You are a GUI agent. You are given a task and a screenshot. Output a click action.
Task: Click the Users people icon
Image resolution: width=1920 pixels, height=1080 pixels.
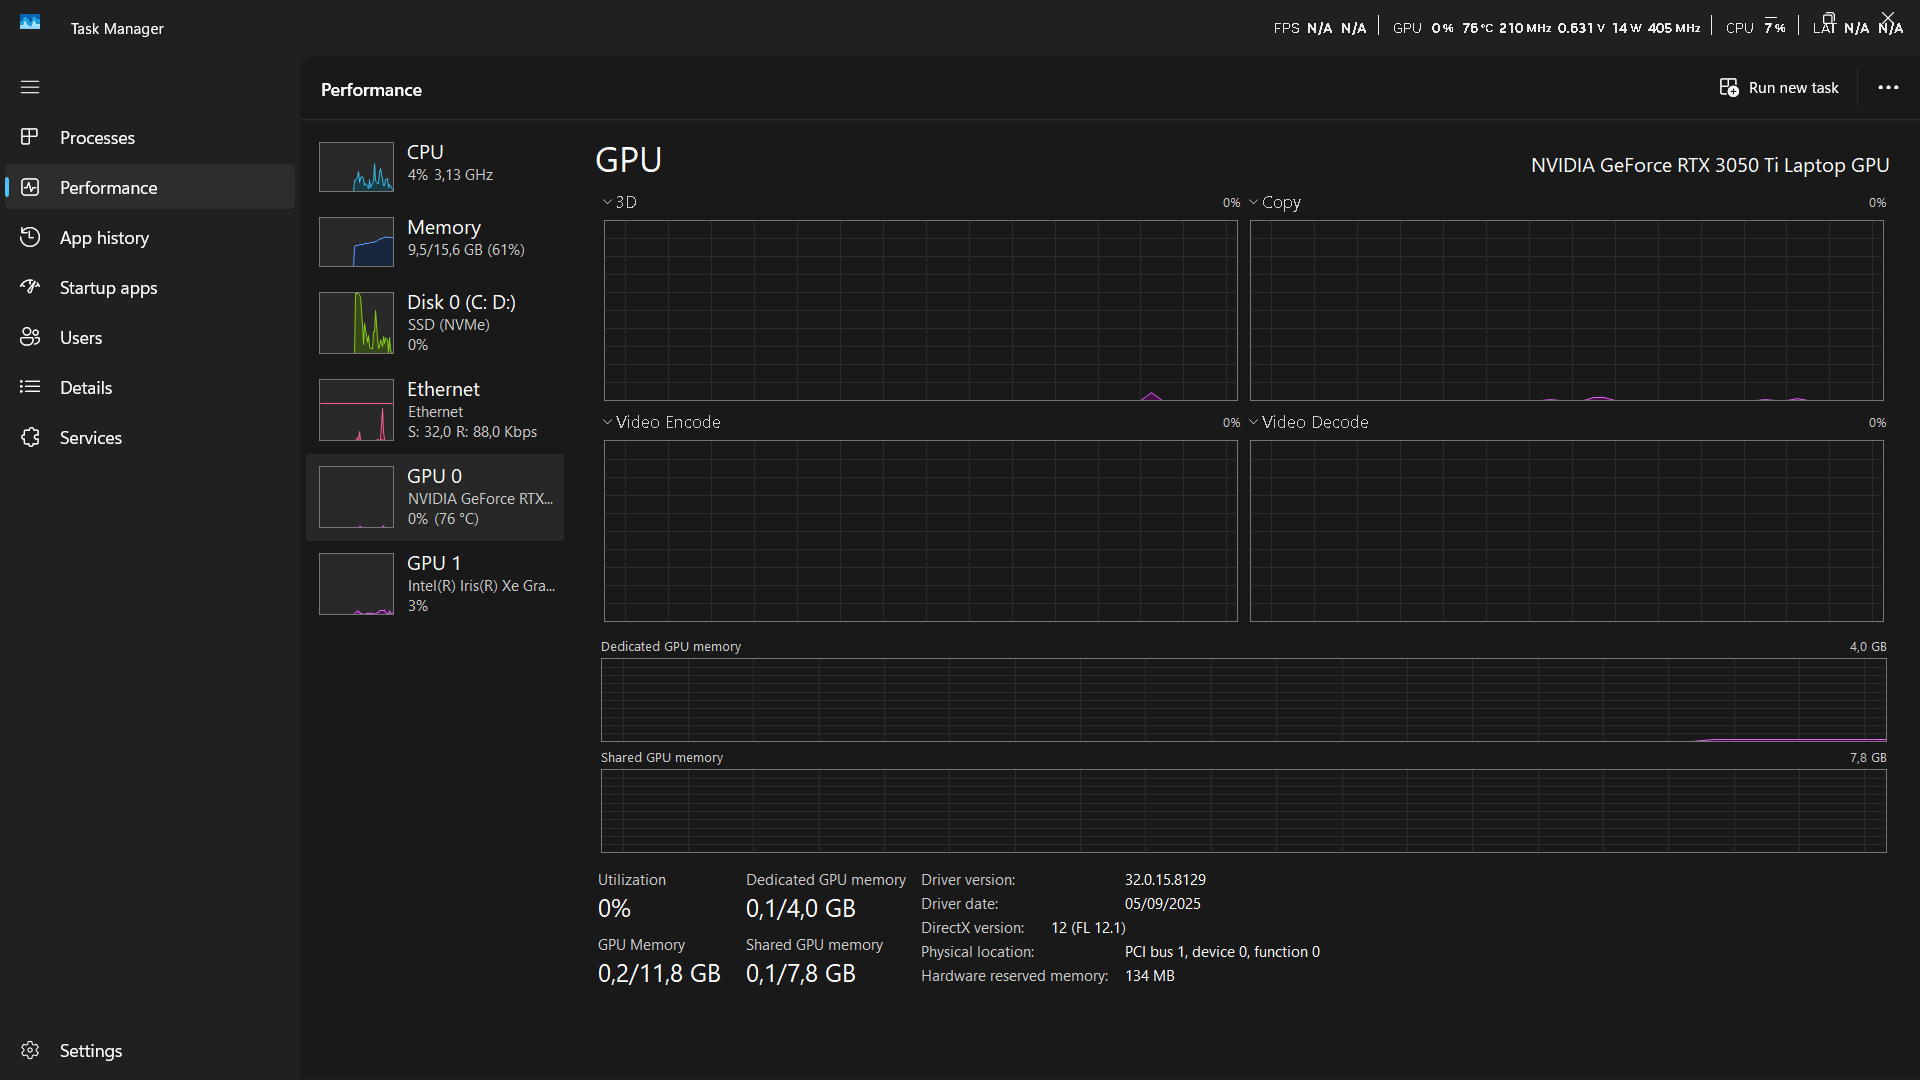coord(30,337)
